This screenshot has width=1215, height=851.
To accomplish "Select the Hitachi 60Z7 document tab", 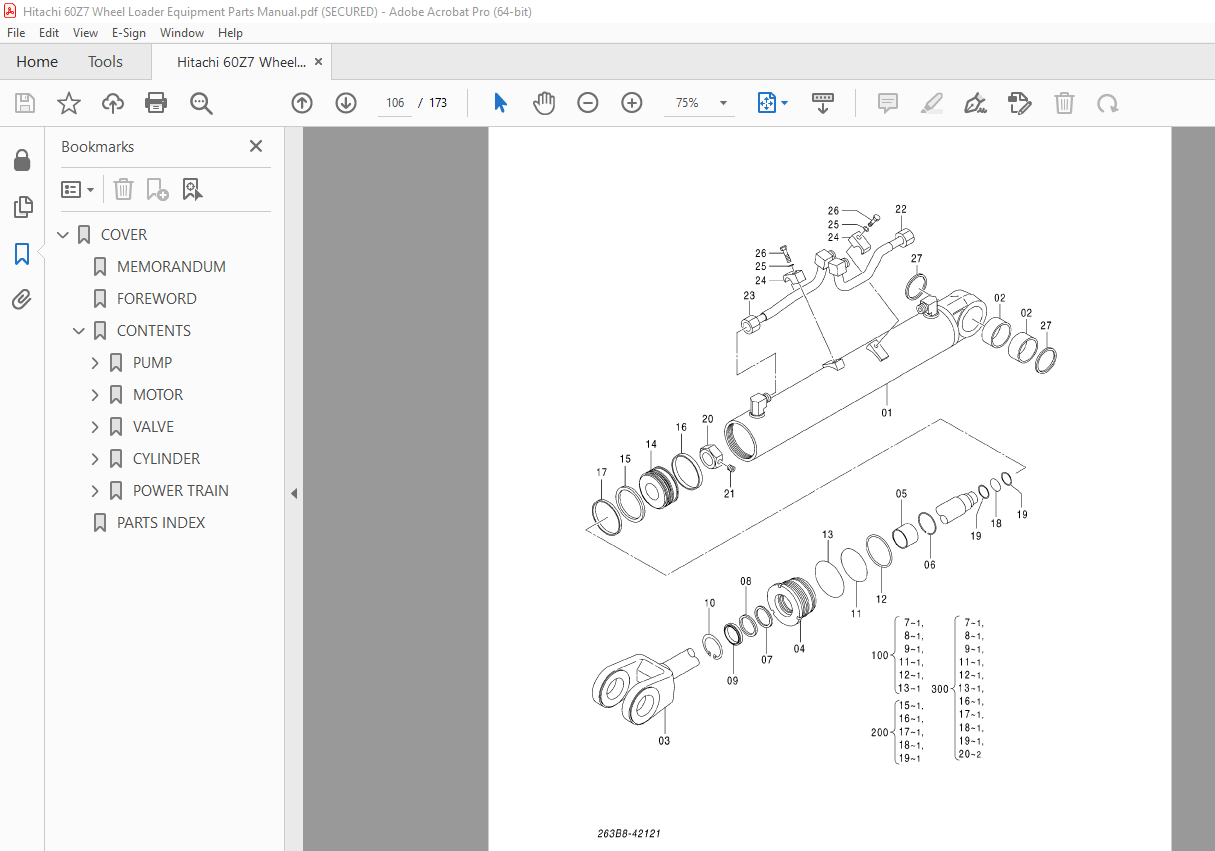I will [x=241, y=62].
